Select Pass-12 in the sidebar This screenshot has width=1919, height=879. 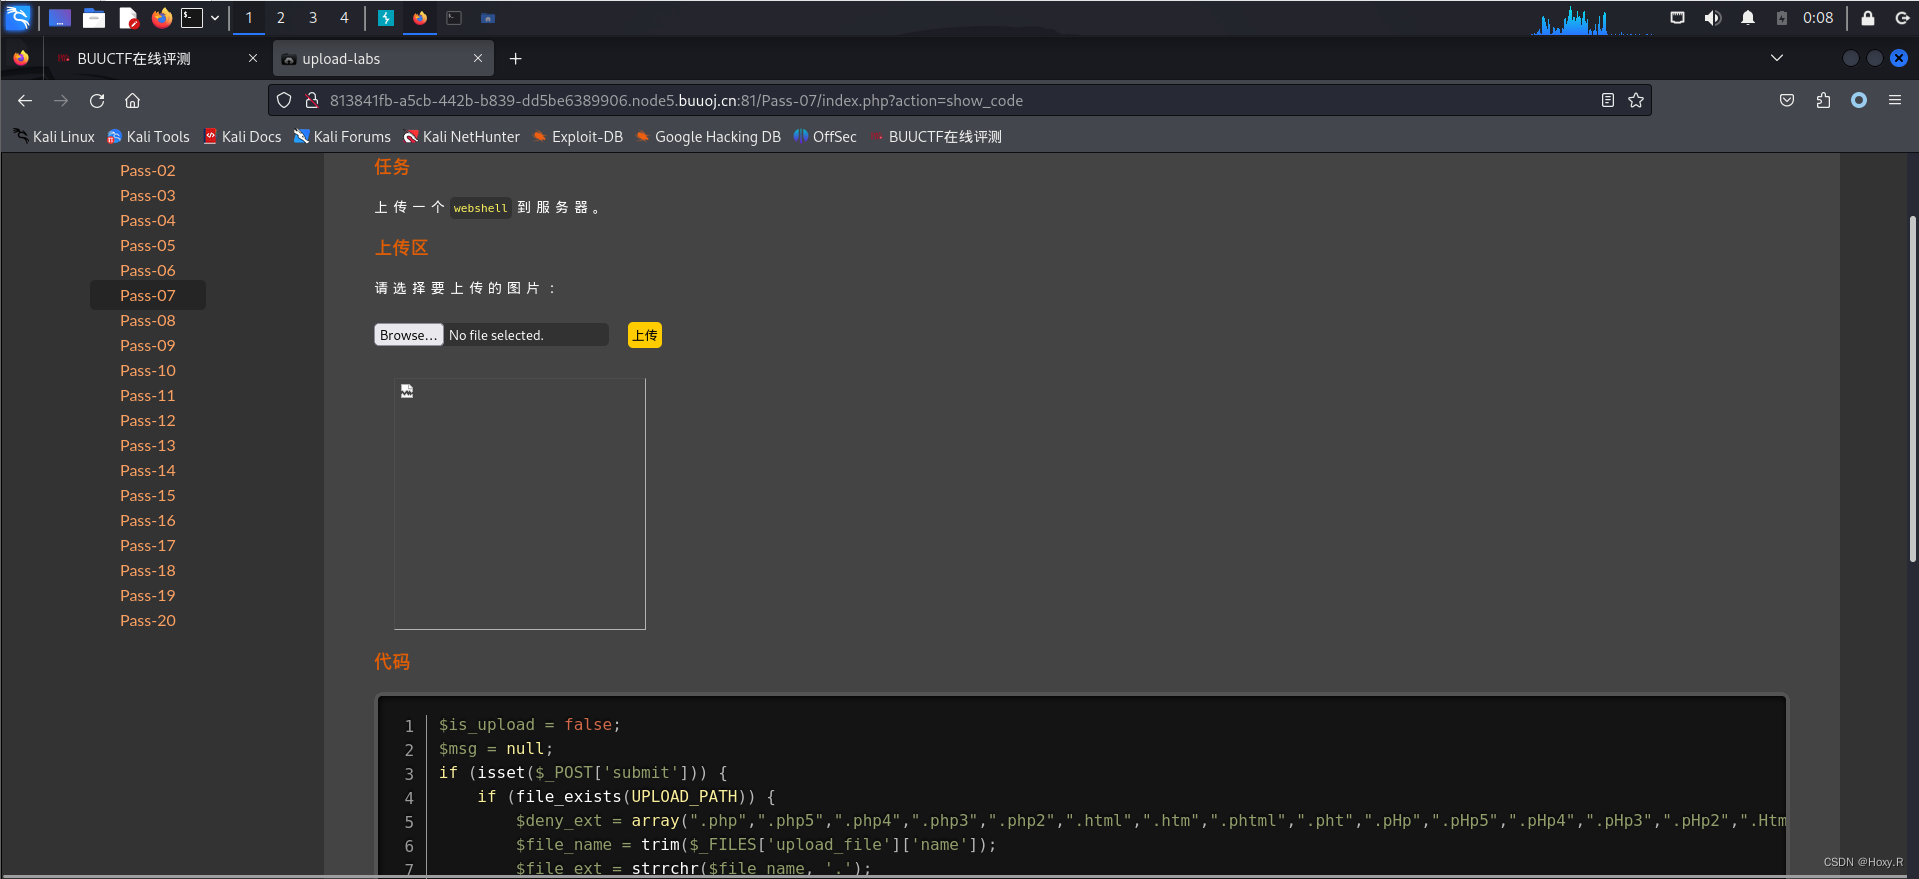click(x=148, y=421)
